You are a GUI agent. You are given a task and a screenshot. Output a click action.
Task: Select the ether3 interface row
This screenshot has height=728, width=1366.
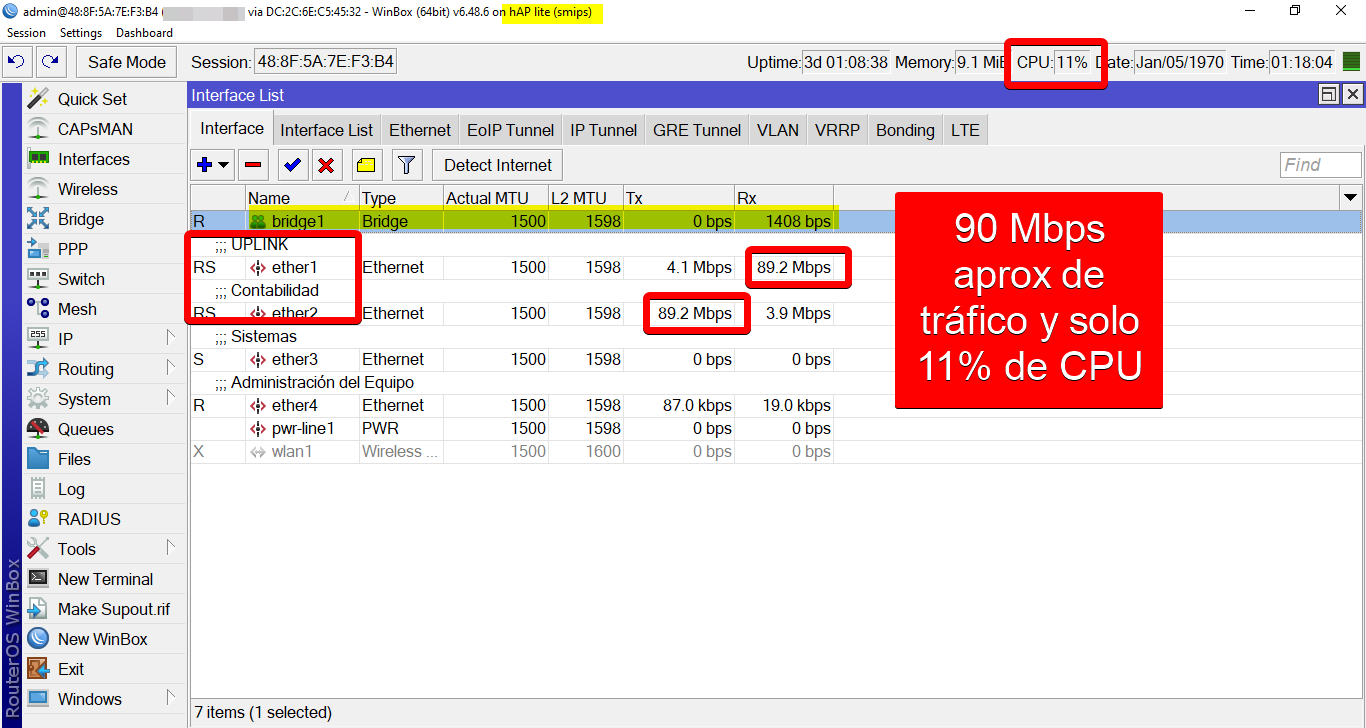pos(294,359)
